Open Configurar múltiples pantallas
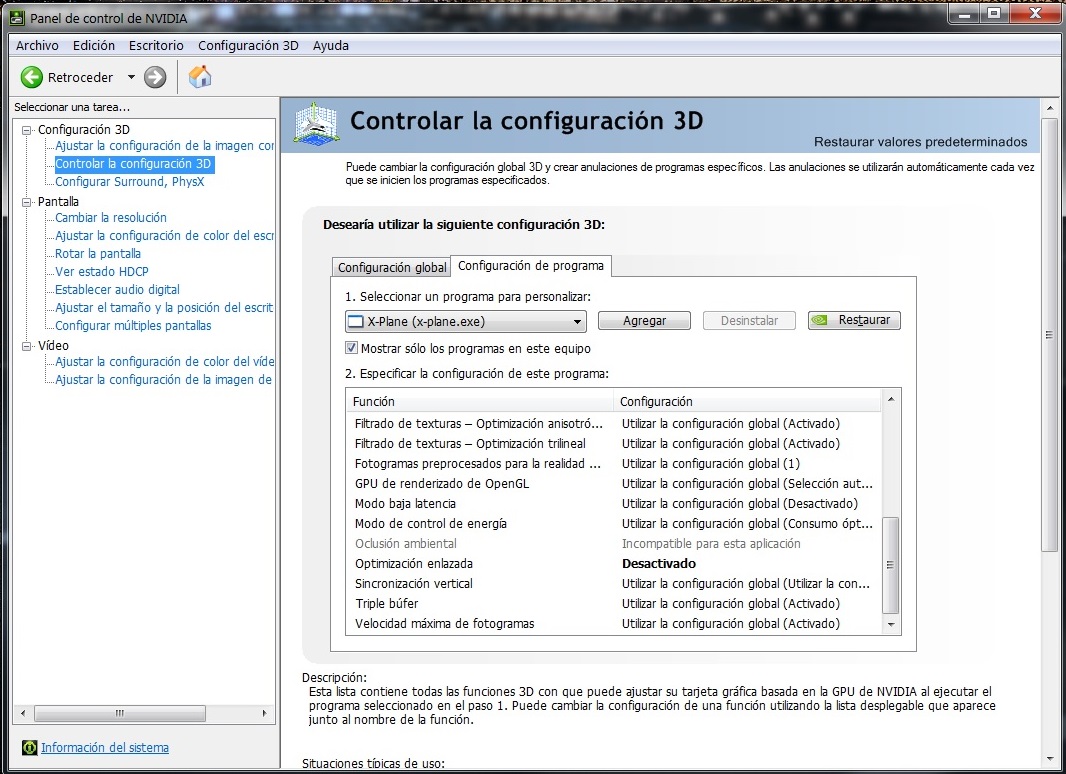This screenshot has width=1066, height=774. point(133,326)
